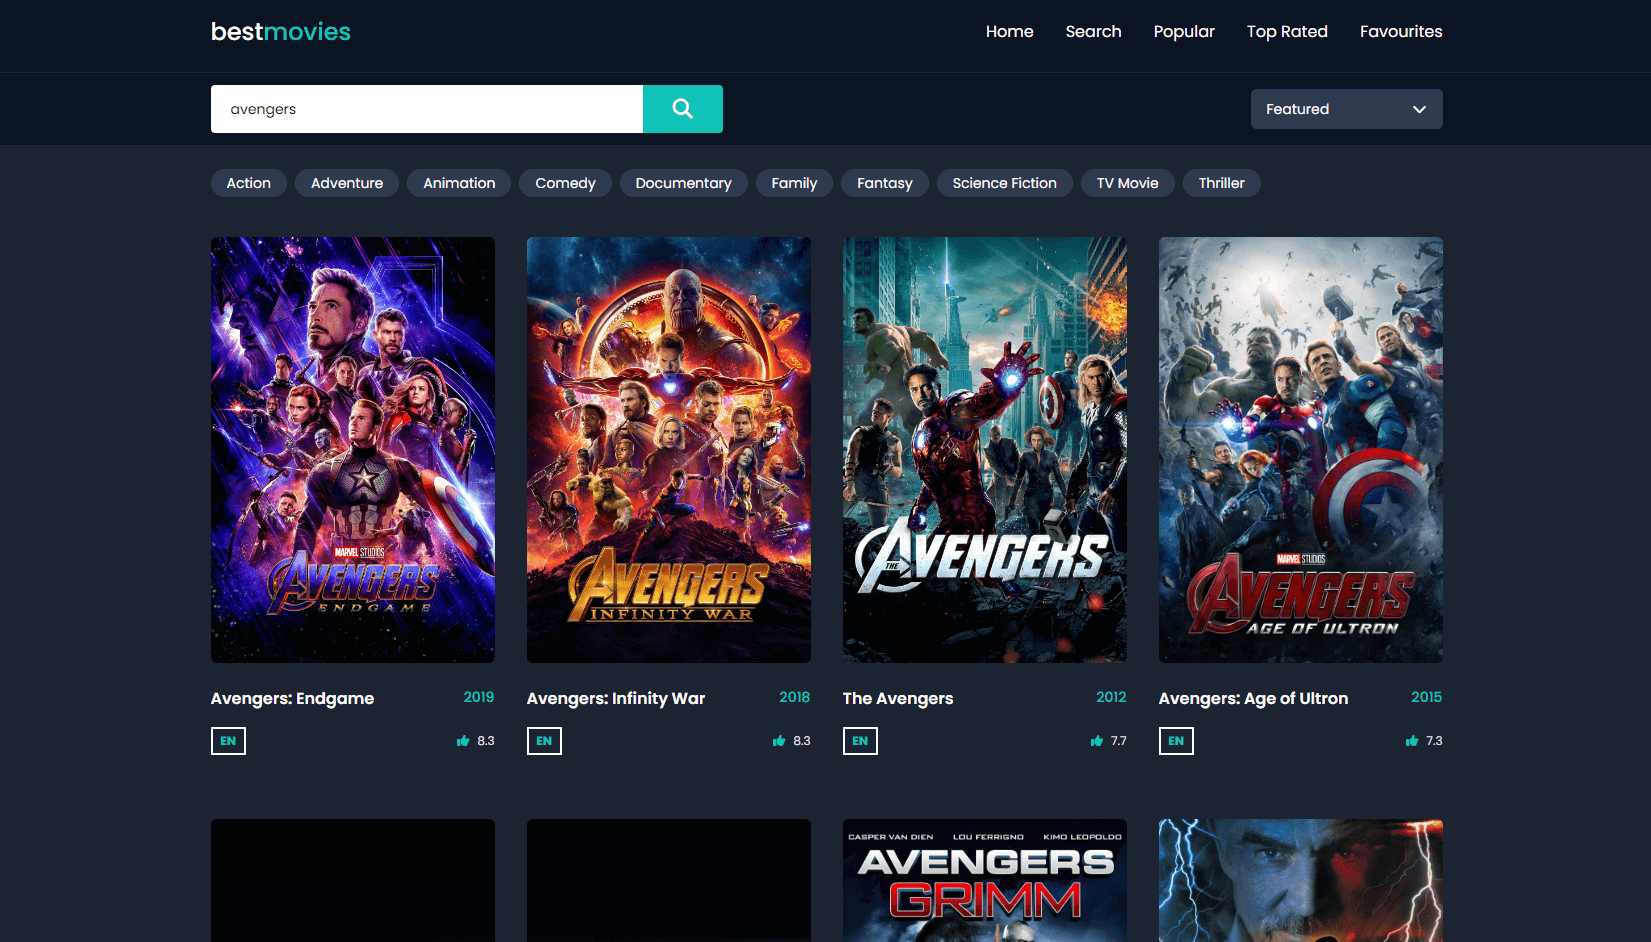Image resolution: width=1651 pixels, height=942 pixels.
Task: Toggle the Family genre filter
Action: (x=794, y=183)
